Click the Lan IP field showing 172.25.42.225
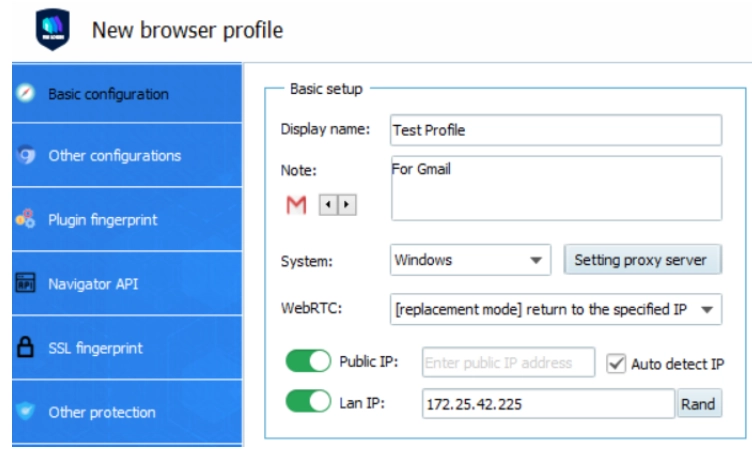The width and height of the screenshot is (752, 451). pyautogui.click(x=549, y=404)
